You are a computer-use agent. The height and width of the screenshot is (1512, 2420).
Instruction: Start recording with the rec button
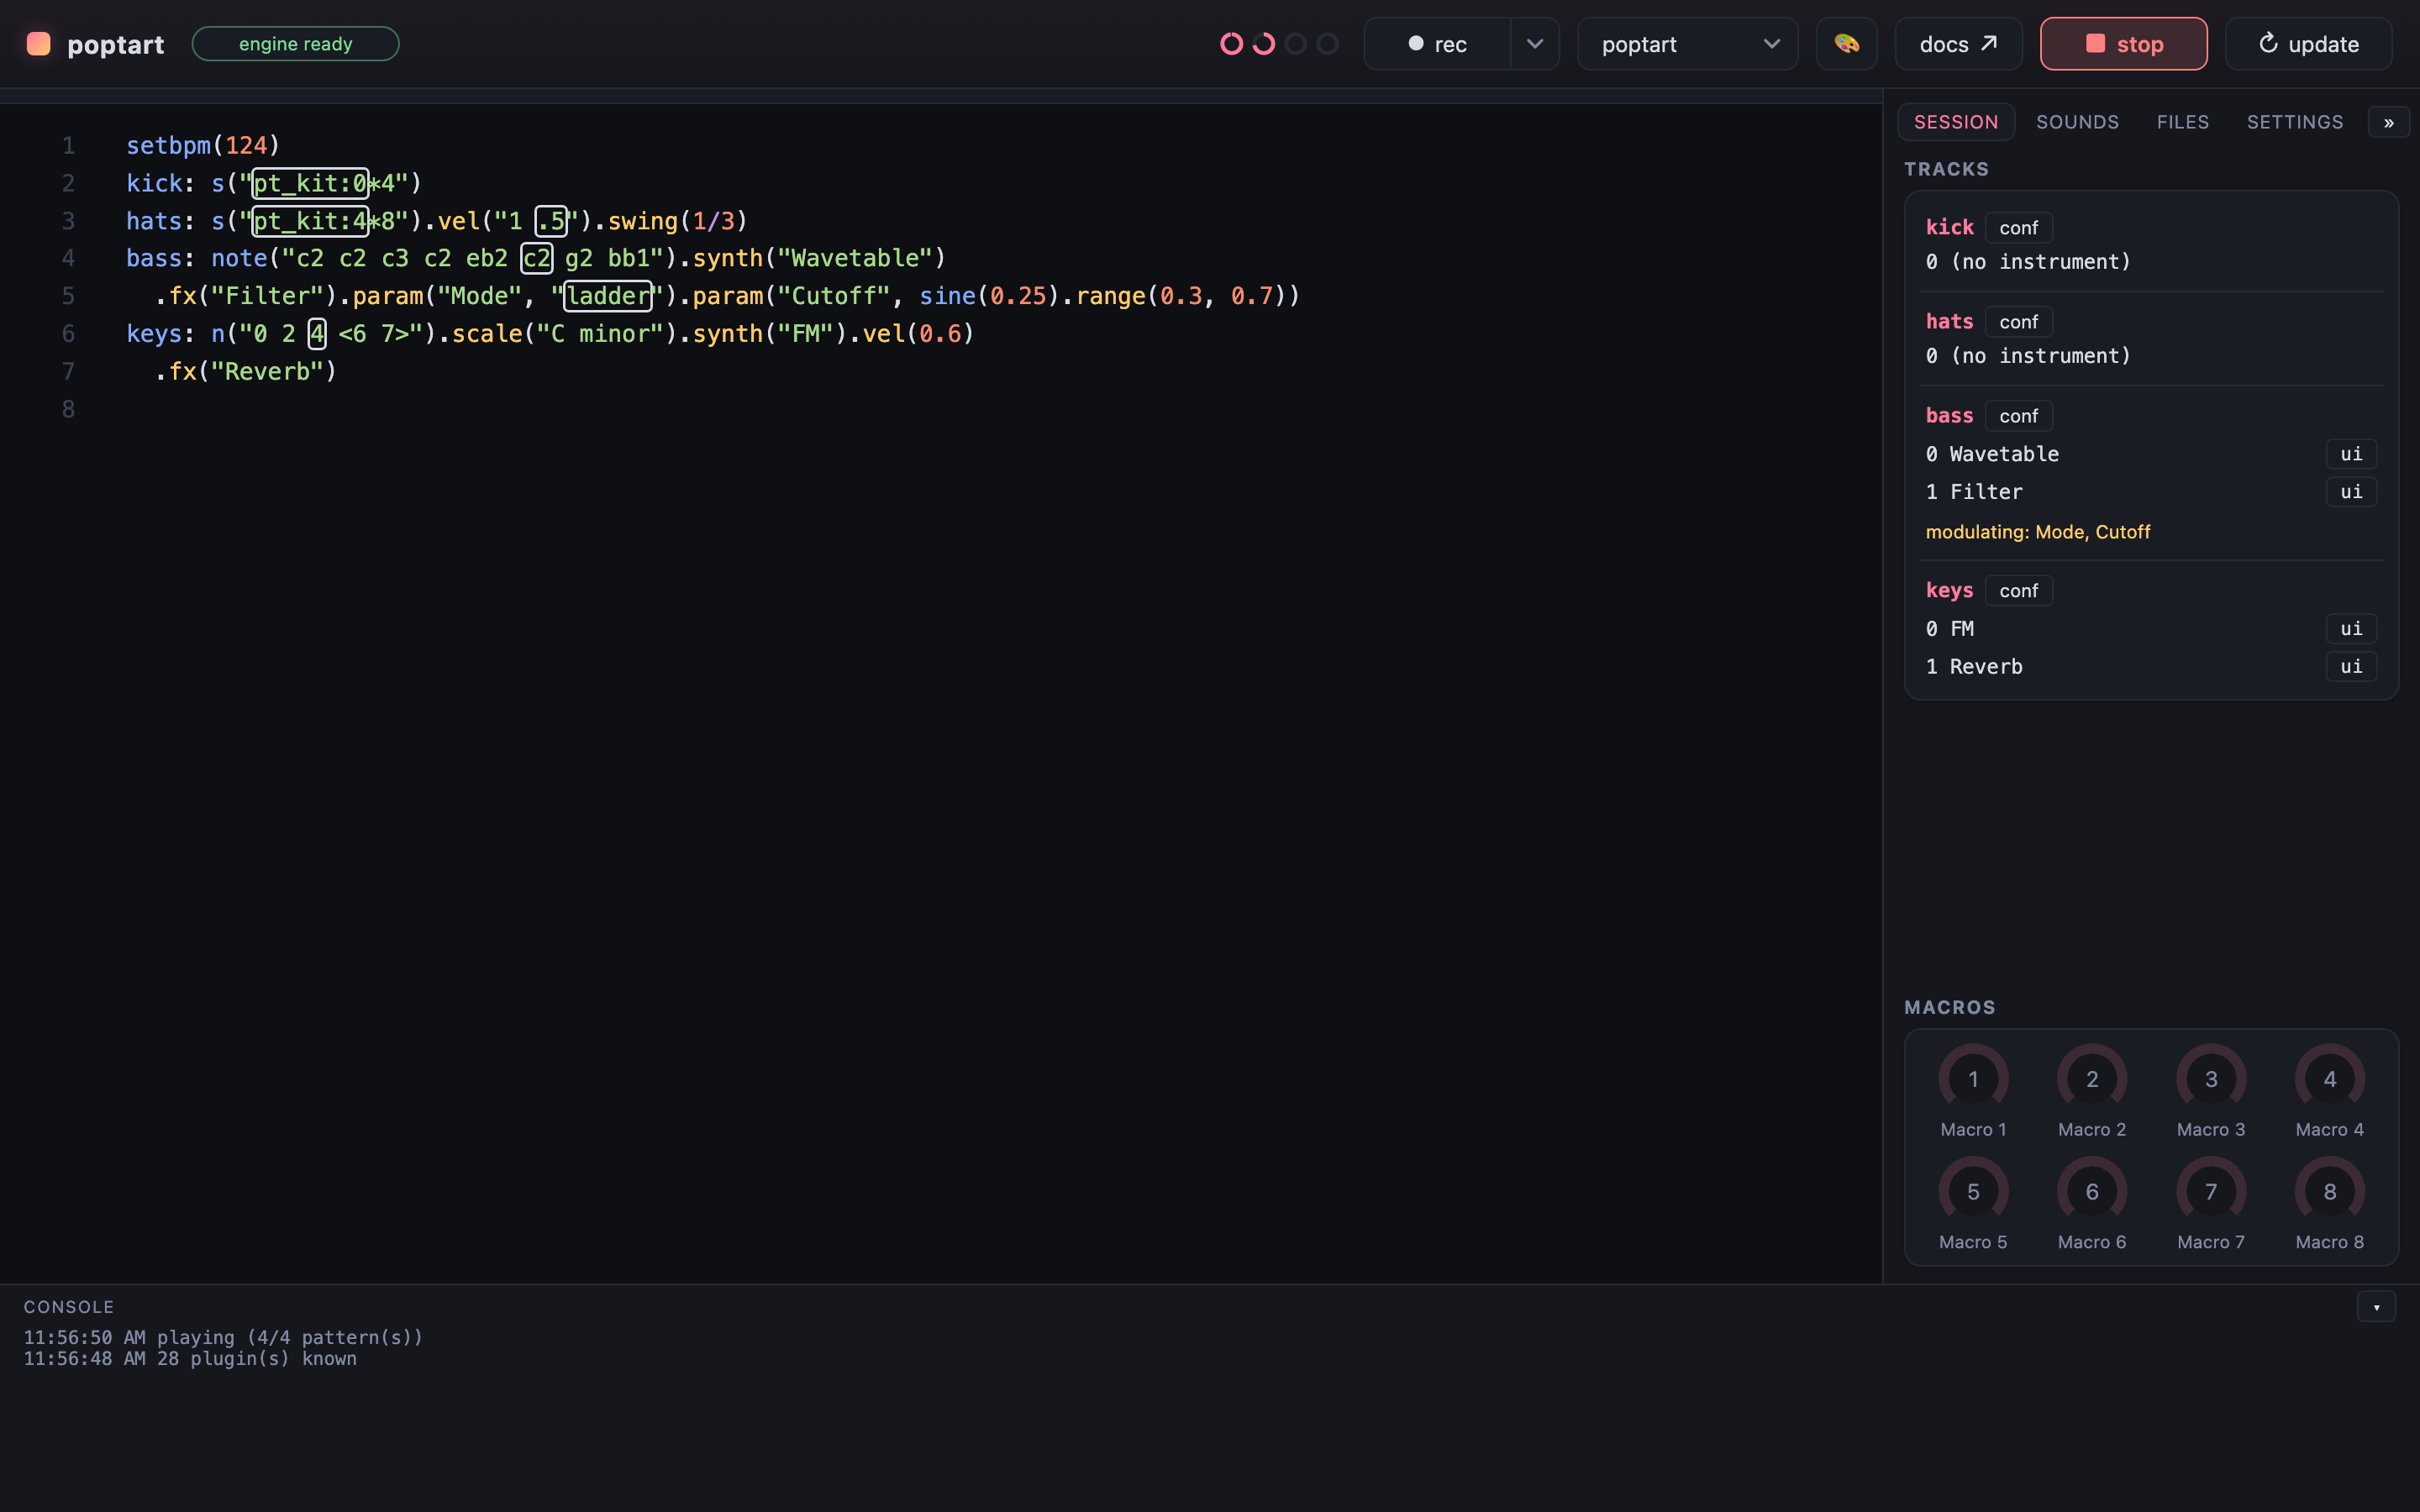(x=1437, y=44)
